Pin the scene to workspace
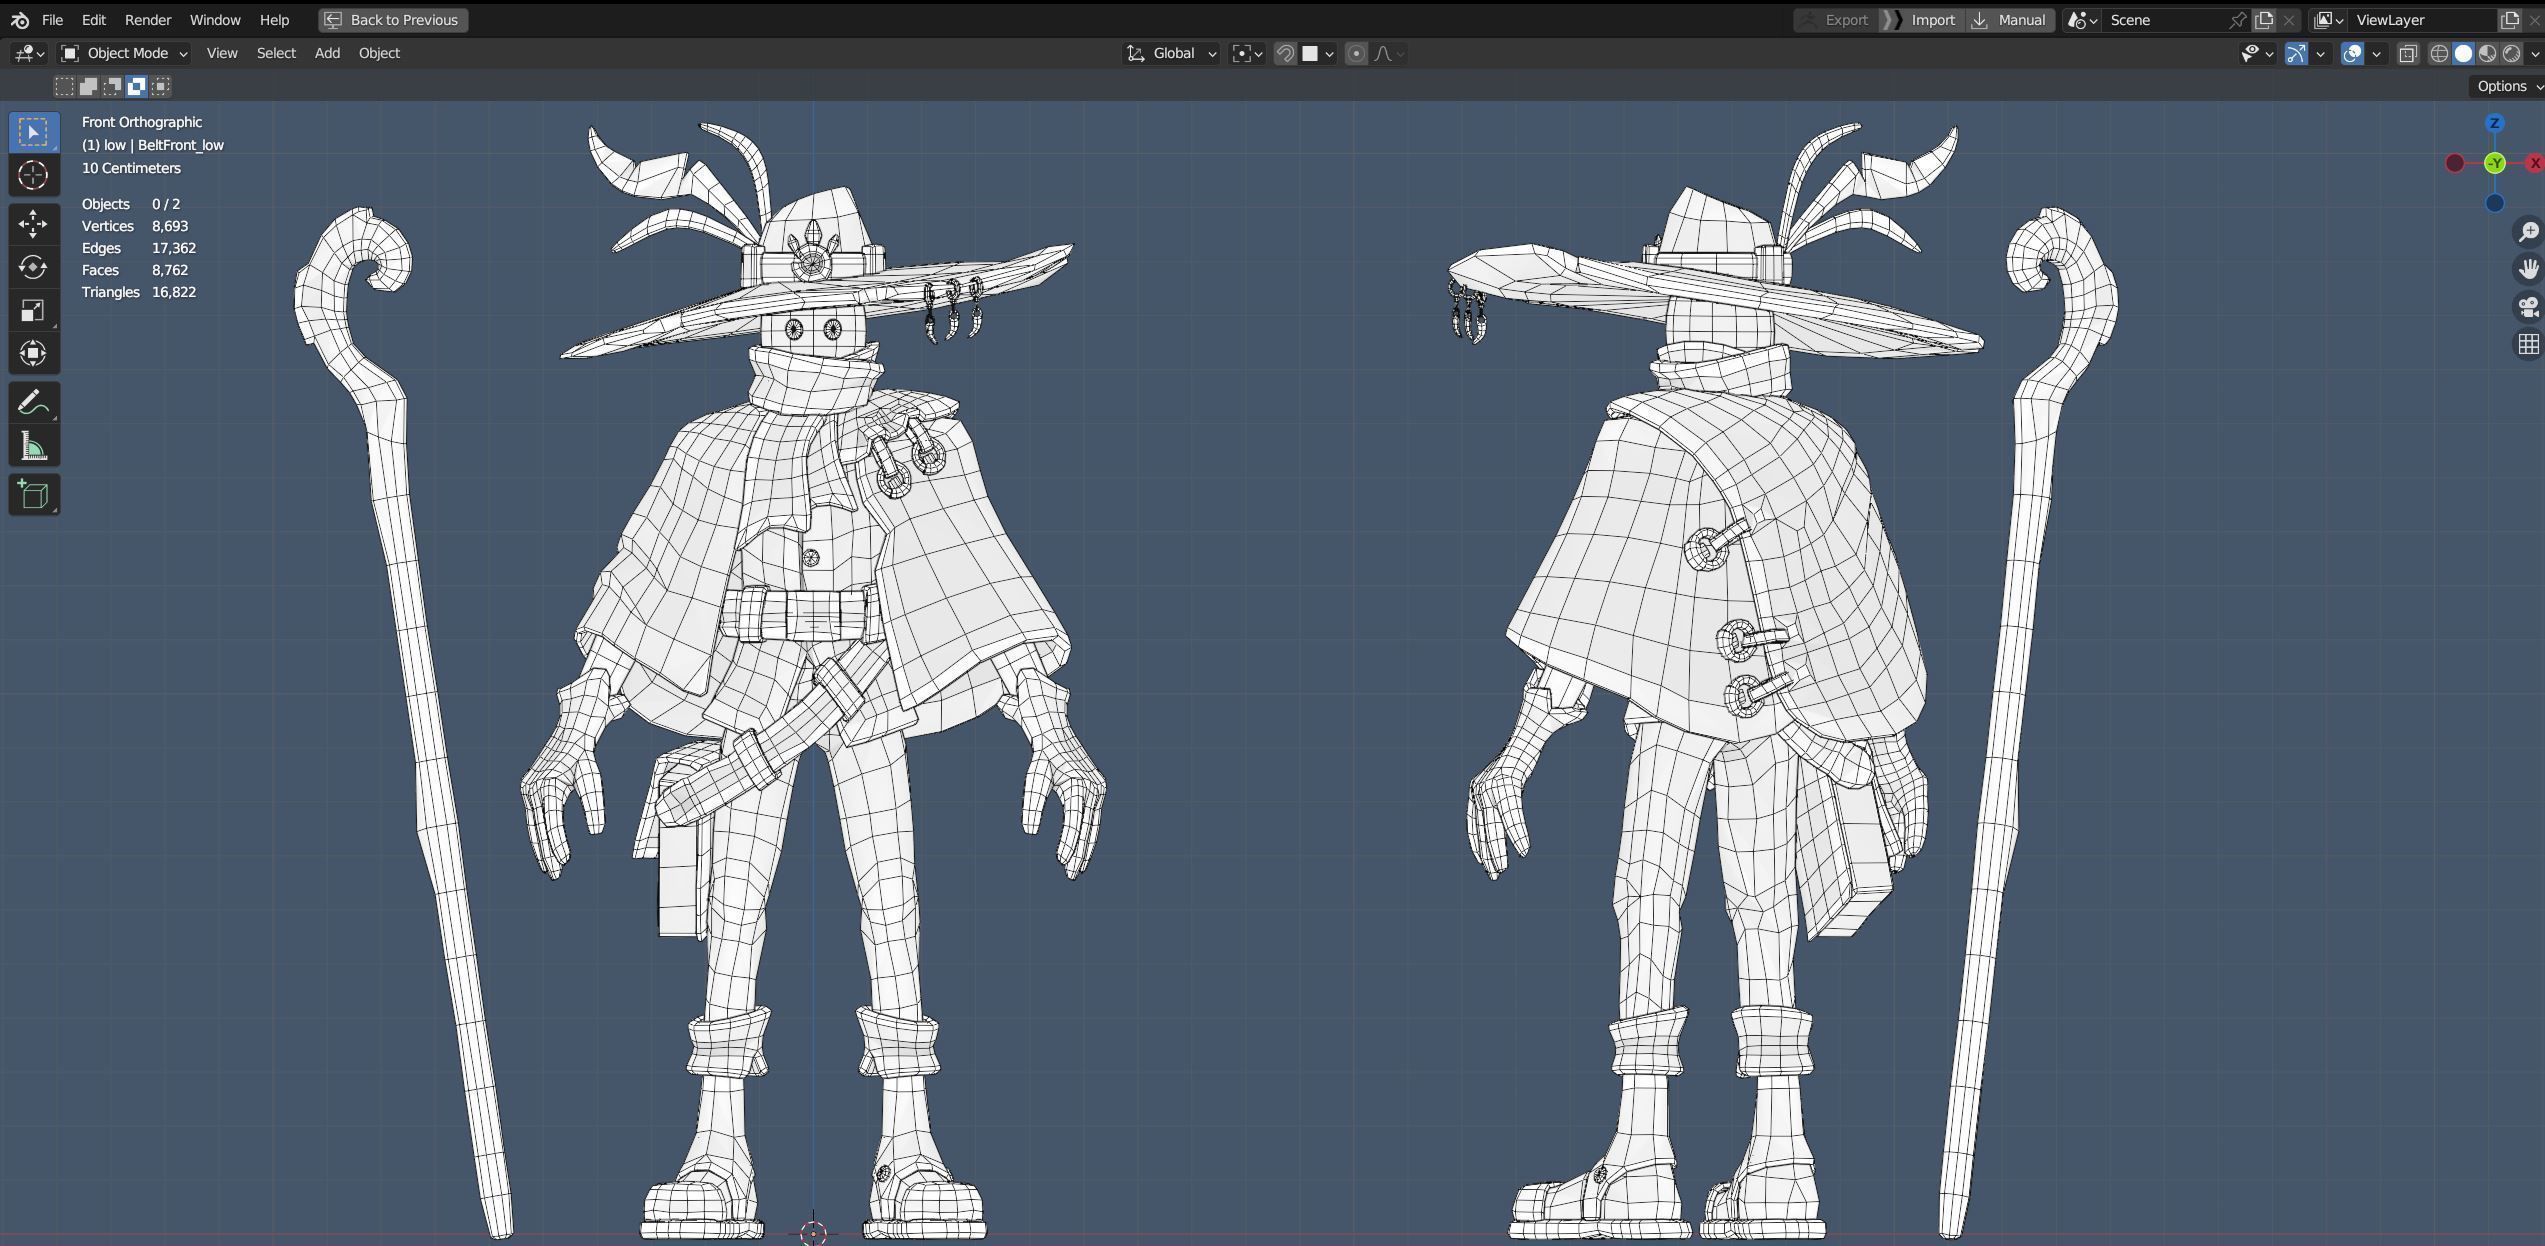The width and height of the screenshot is (2545, 1246). click(2238, 20)
